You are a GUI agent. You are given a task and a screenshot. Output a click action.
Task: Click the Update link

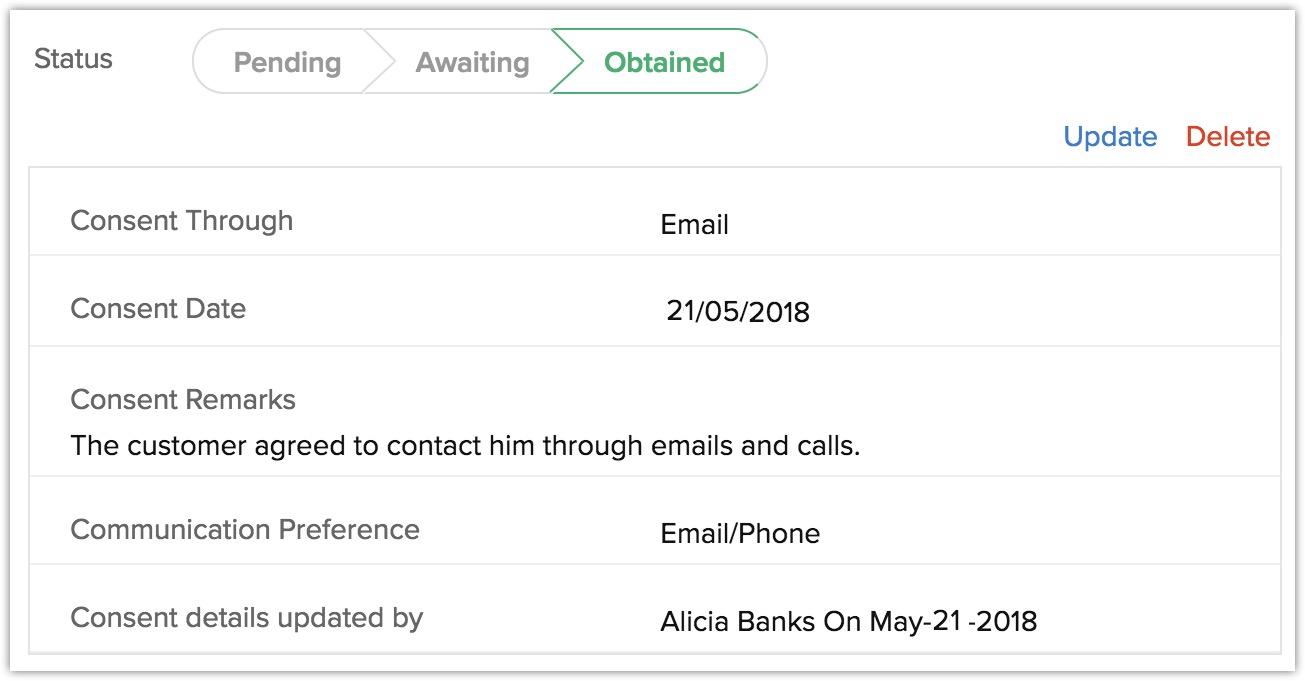point(1110,137)
